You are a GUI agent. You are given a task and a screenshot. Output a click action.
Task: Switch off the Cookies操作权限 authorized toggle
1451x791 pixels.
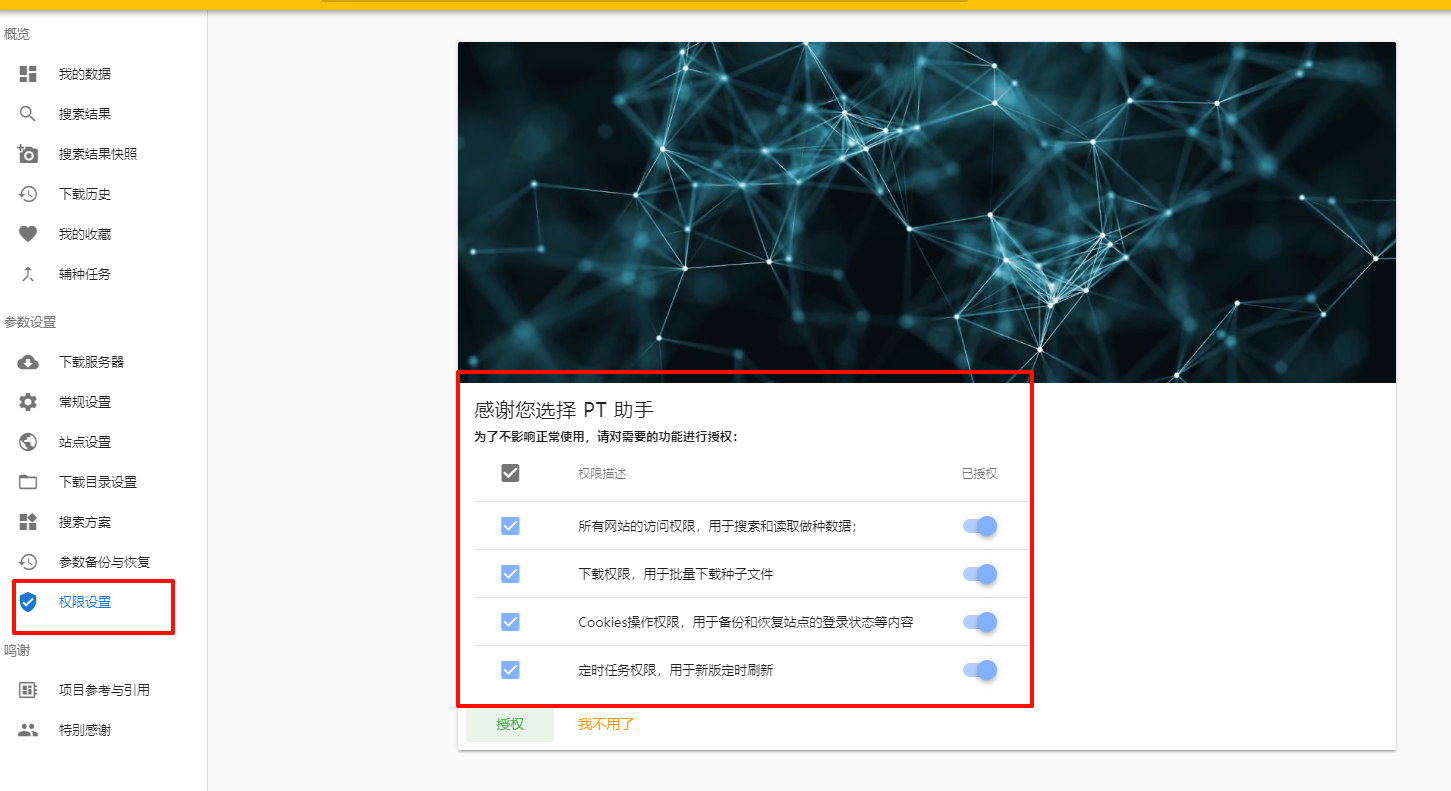coord(980,622)
